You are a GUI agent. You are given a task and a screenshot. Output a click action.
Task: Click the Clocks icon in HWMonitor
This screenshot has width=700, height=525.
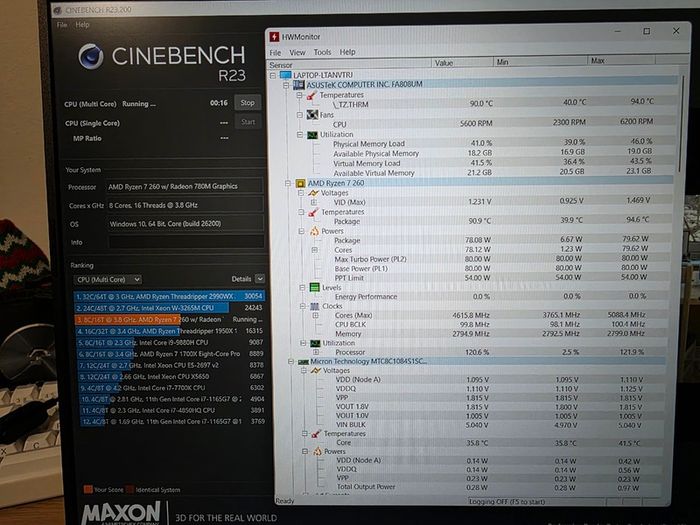(x=315, y=306)
